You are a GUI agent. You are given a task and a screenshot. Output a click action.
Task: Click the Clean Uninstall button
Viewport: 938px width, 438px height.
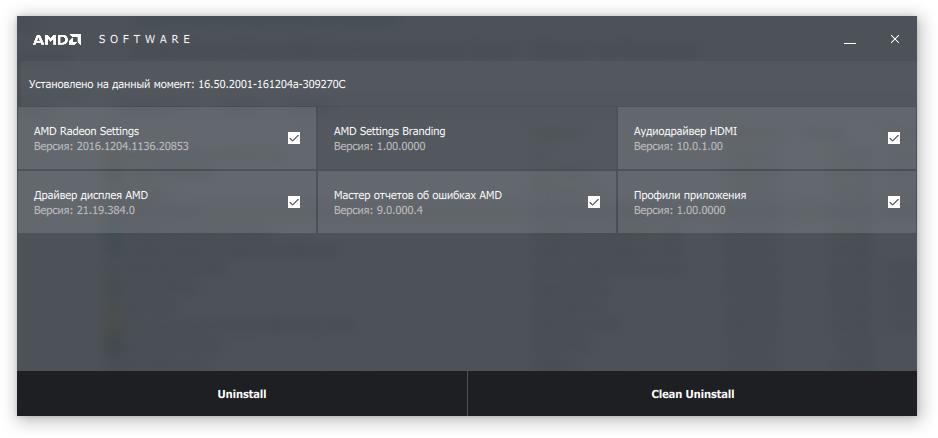(x=693, y=394)
